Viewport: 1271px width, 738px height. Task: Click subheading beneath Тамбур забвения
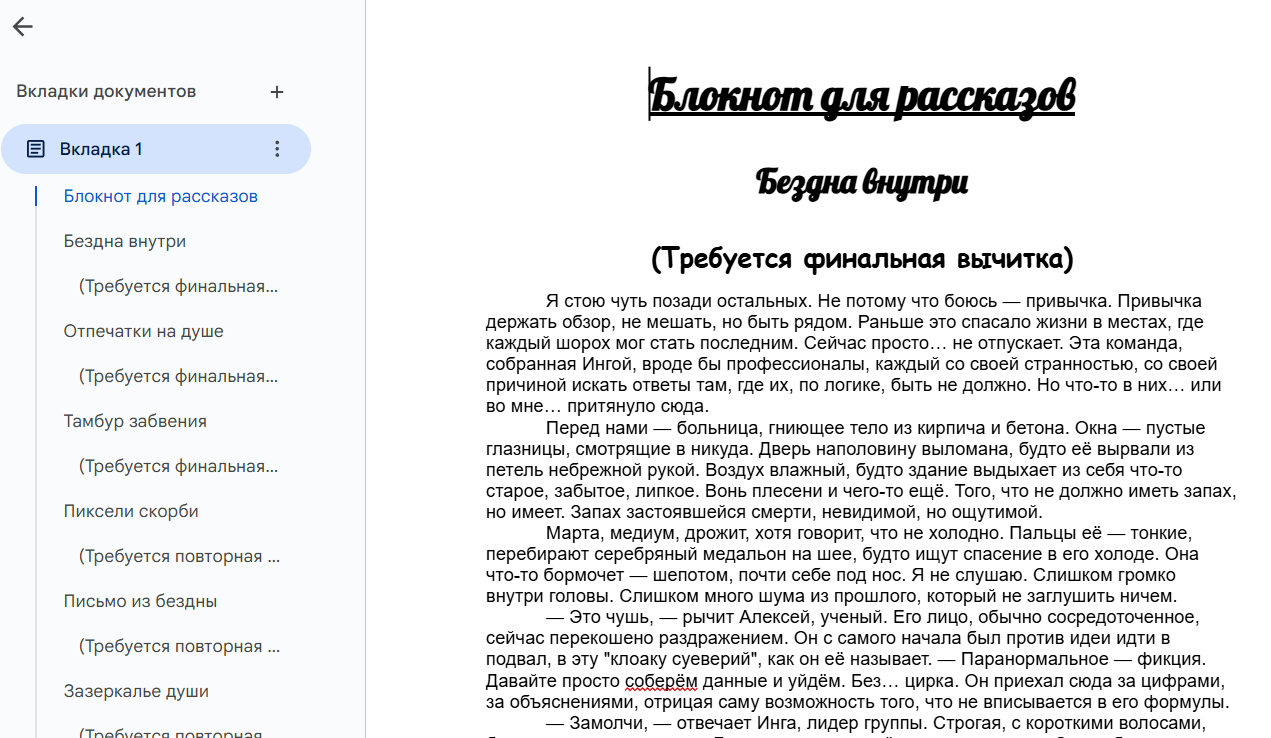point(178,466)
